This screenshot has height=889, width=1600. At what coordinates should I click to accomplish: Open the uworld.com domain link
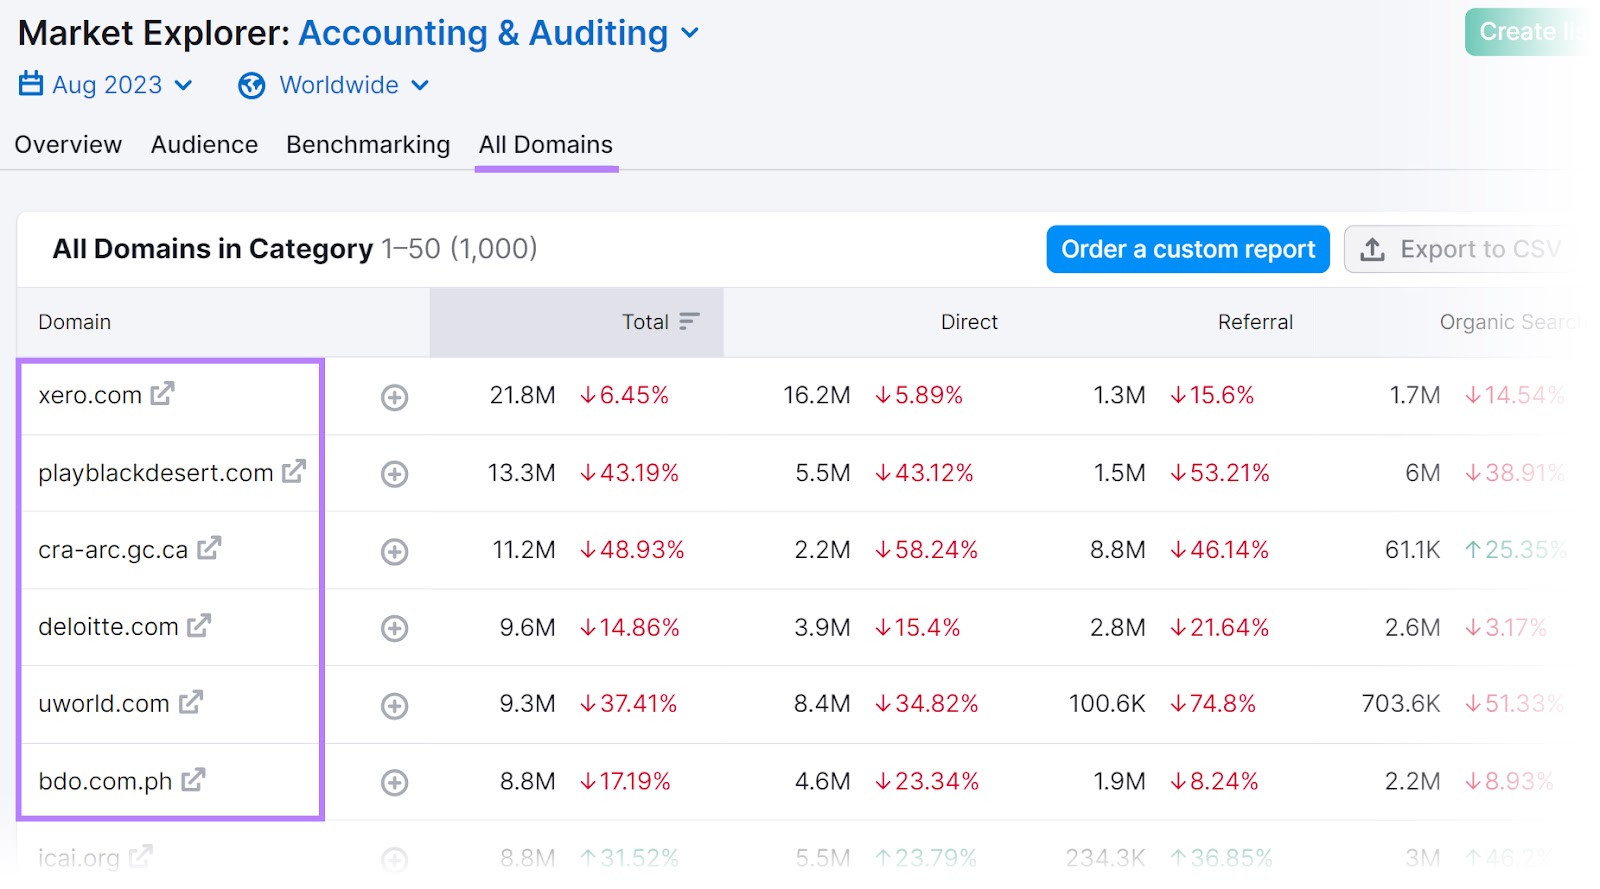point(104,703)
